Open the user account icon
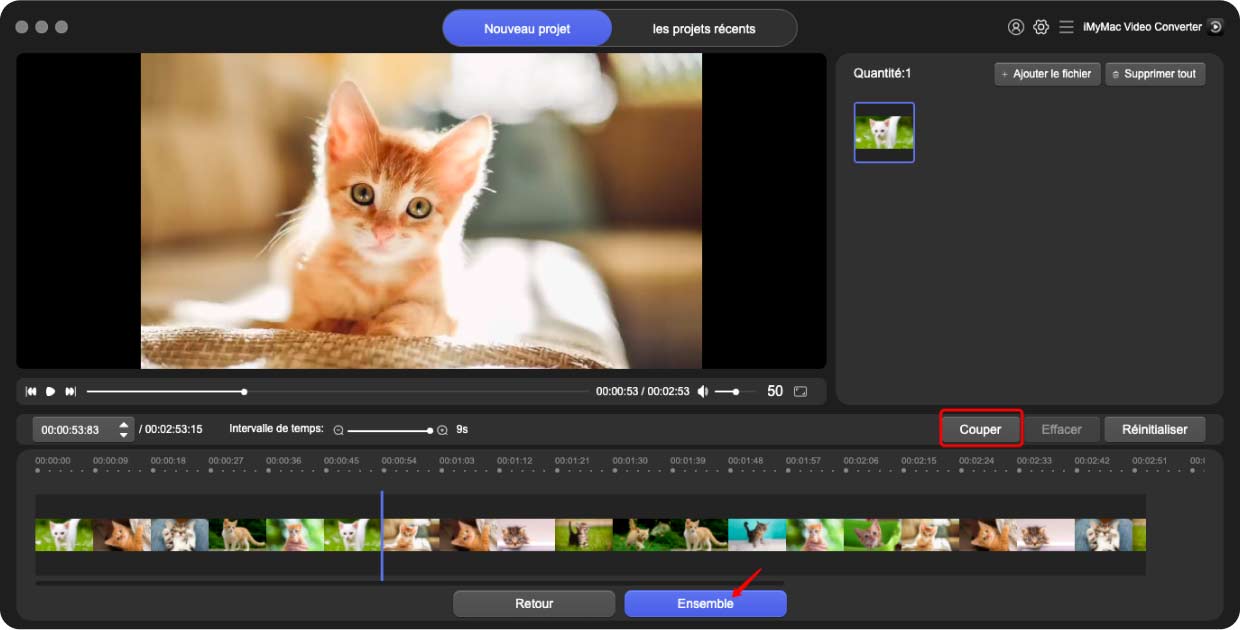 1016,27
